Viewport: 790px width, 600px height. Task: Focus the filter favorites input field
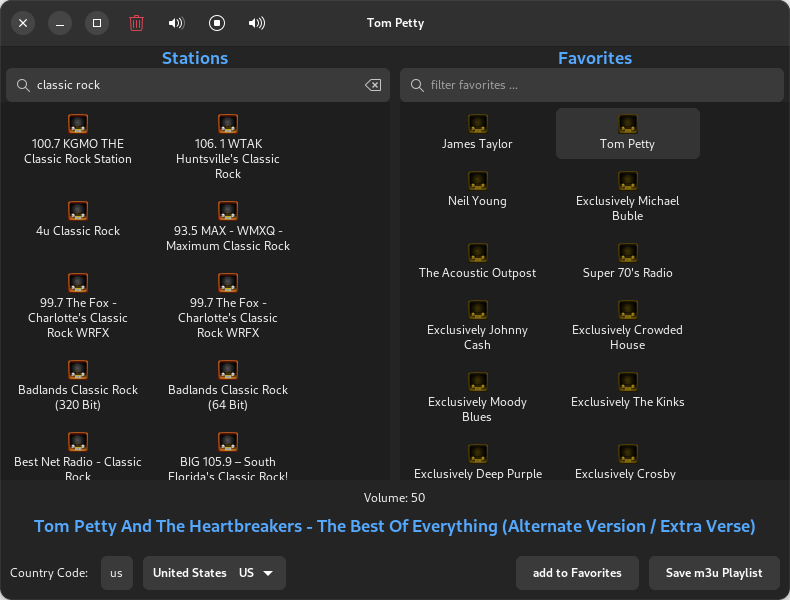[591, 85]
